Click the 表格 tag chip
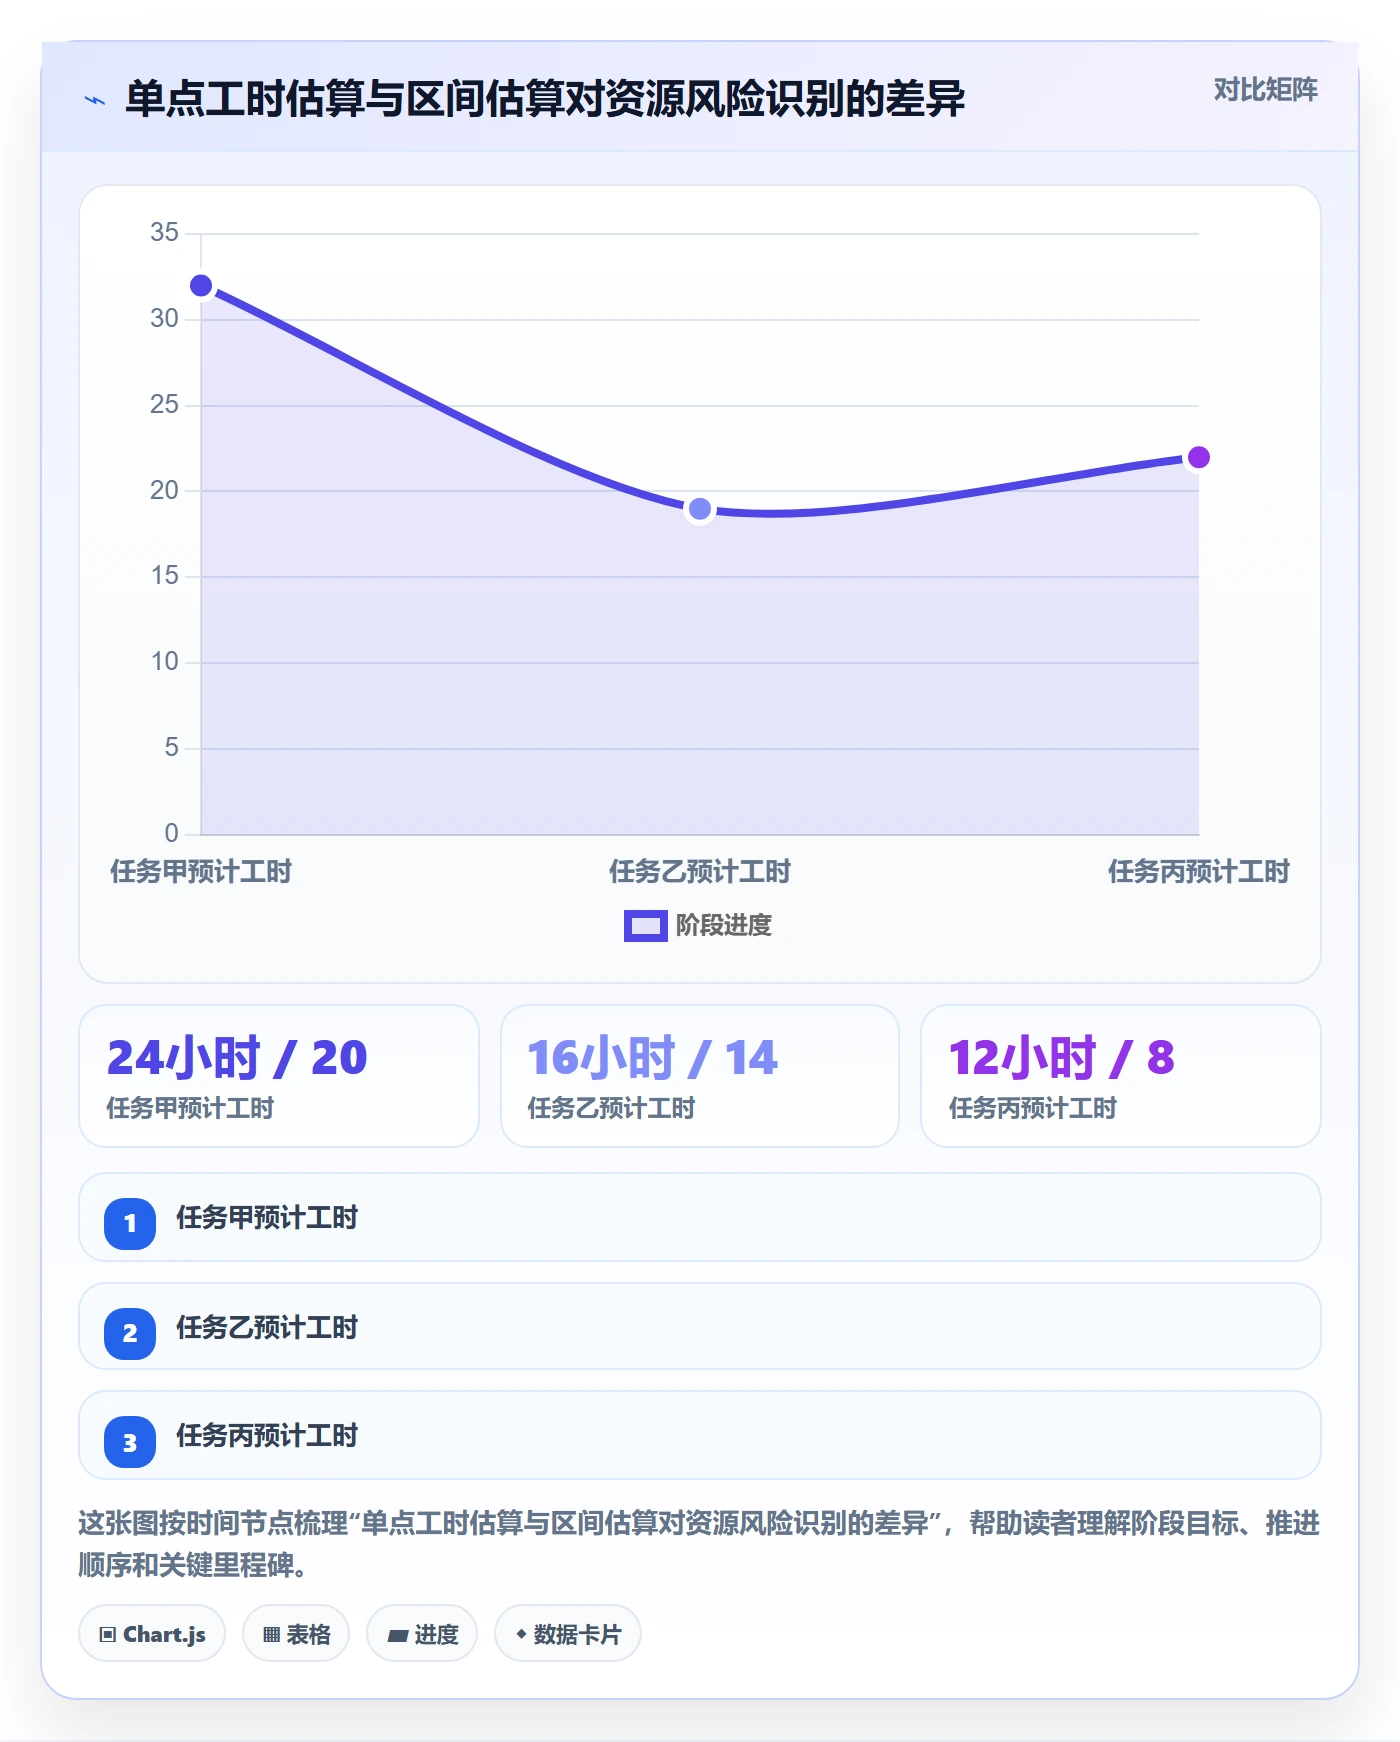This screenshot has height=1742, width=1400. click(296, 1634)
